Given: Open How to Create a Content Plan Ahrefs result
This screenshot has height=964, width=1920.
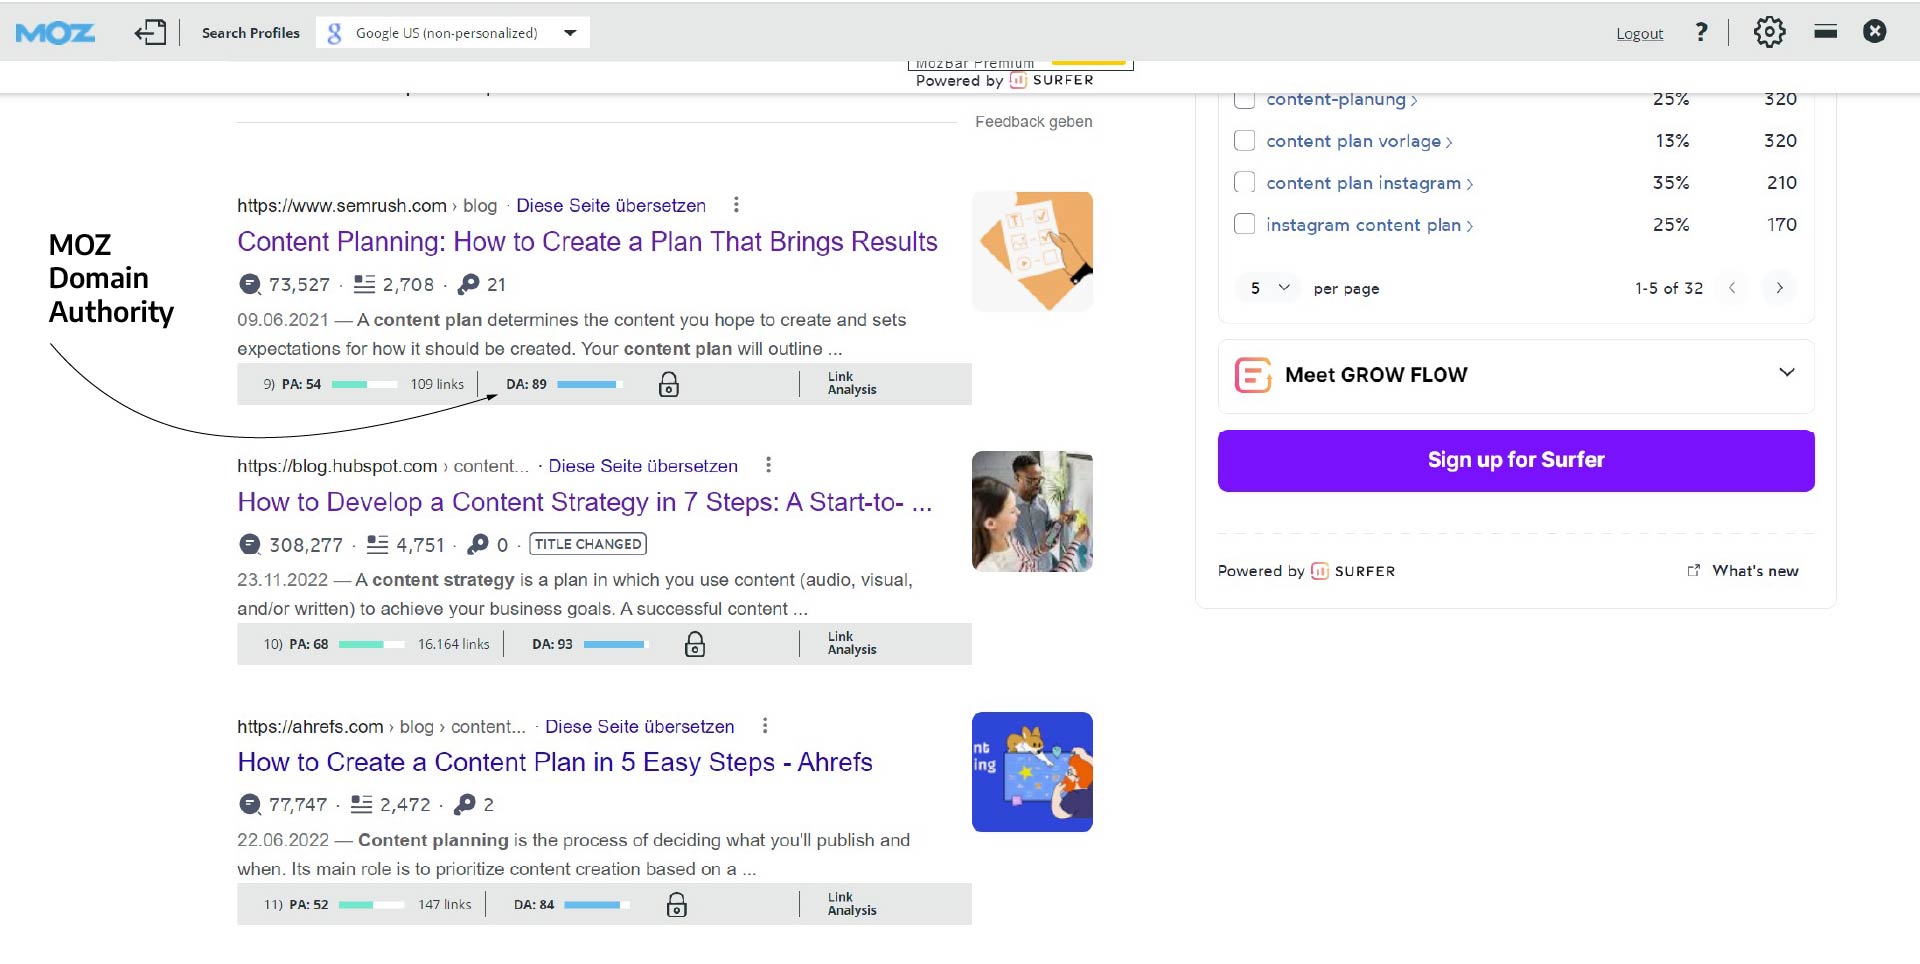Looking at the screenshot, I should [x=555, y=763].
